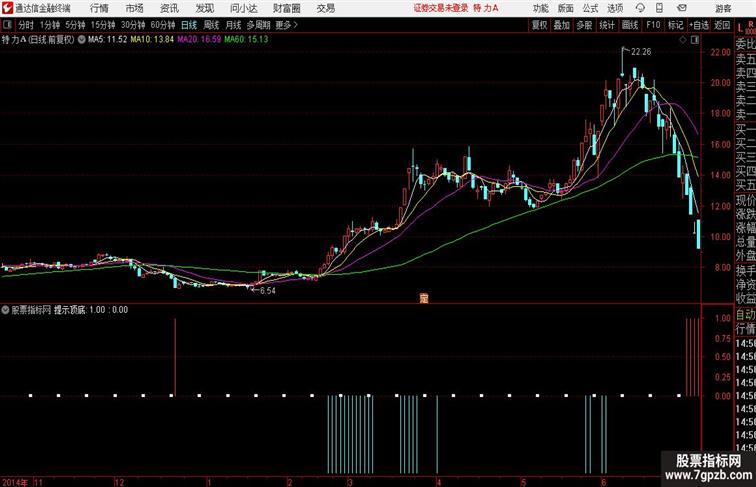This screenshot has height=487, width=756.
Task: Click the 2014年 date axis label
Action: 15,482
